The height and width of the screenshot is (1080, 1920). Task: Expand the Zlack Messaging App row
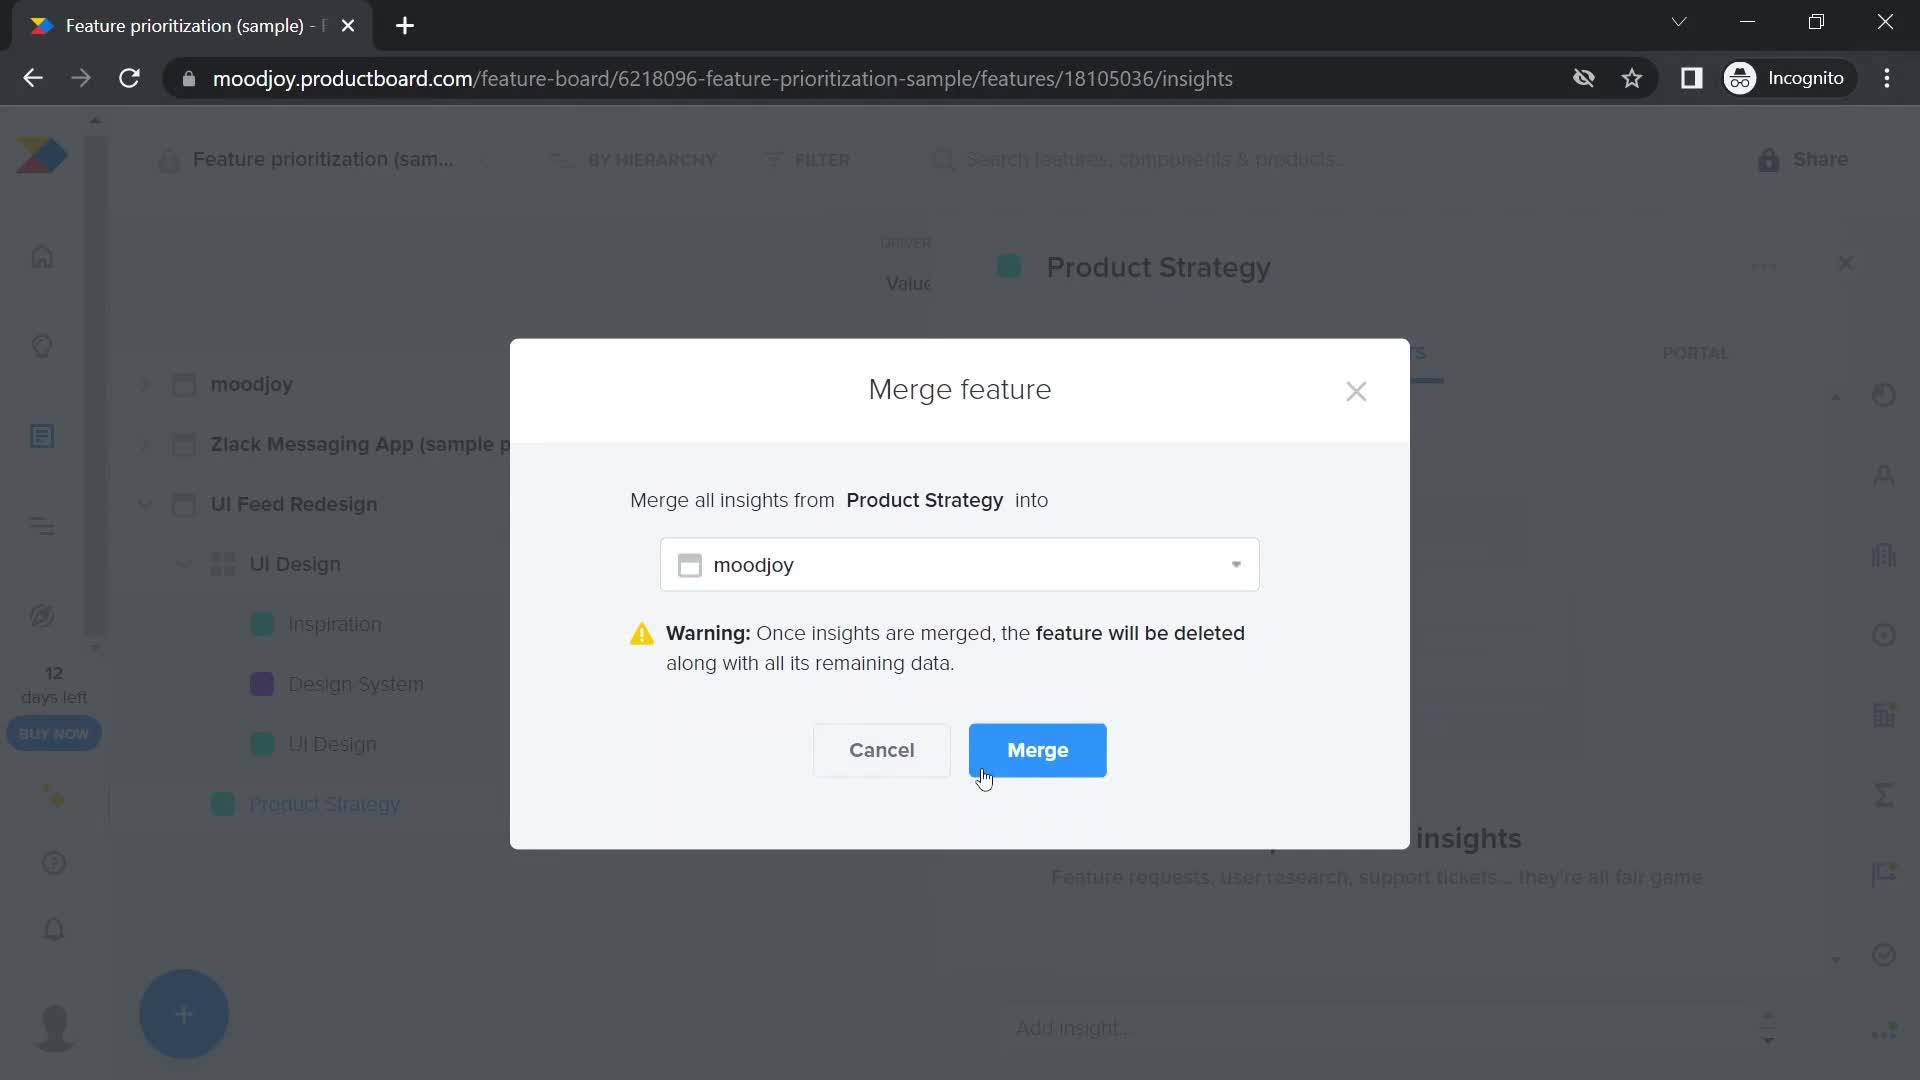145,445
